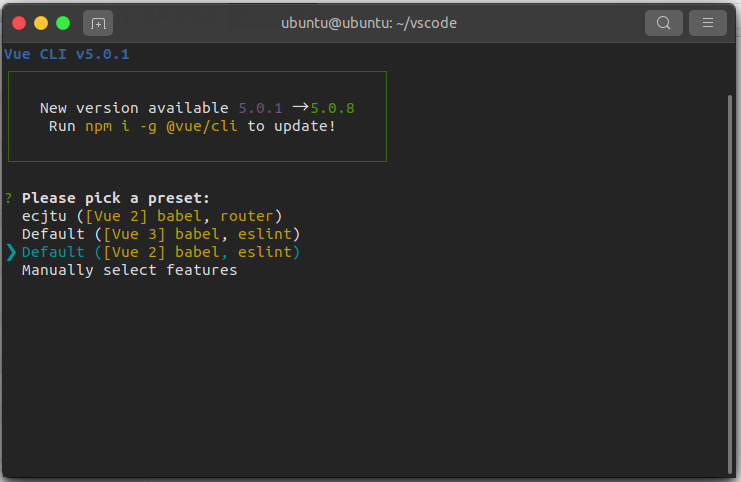Open the terminal search icon
741x482 pixels.
click(x=663, y=23)
